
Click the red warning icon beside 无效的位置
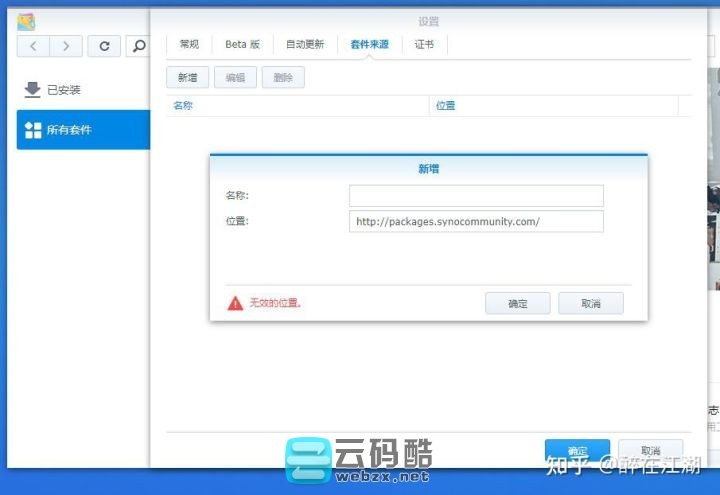click(235, 303)
